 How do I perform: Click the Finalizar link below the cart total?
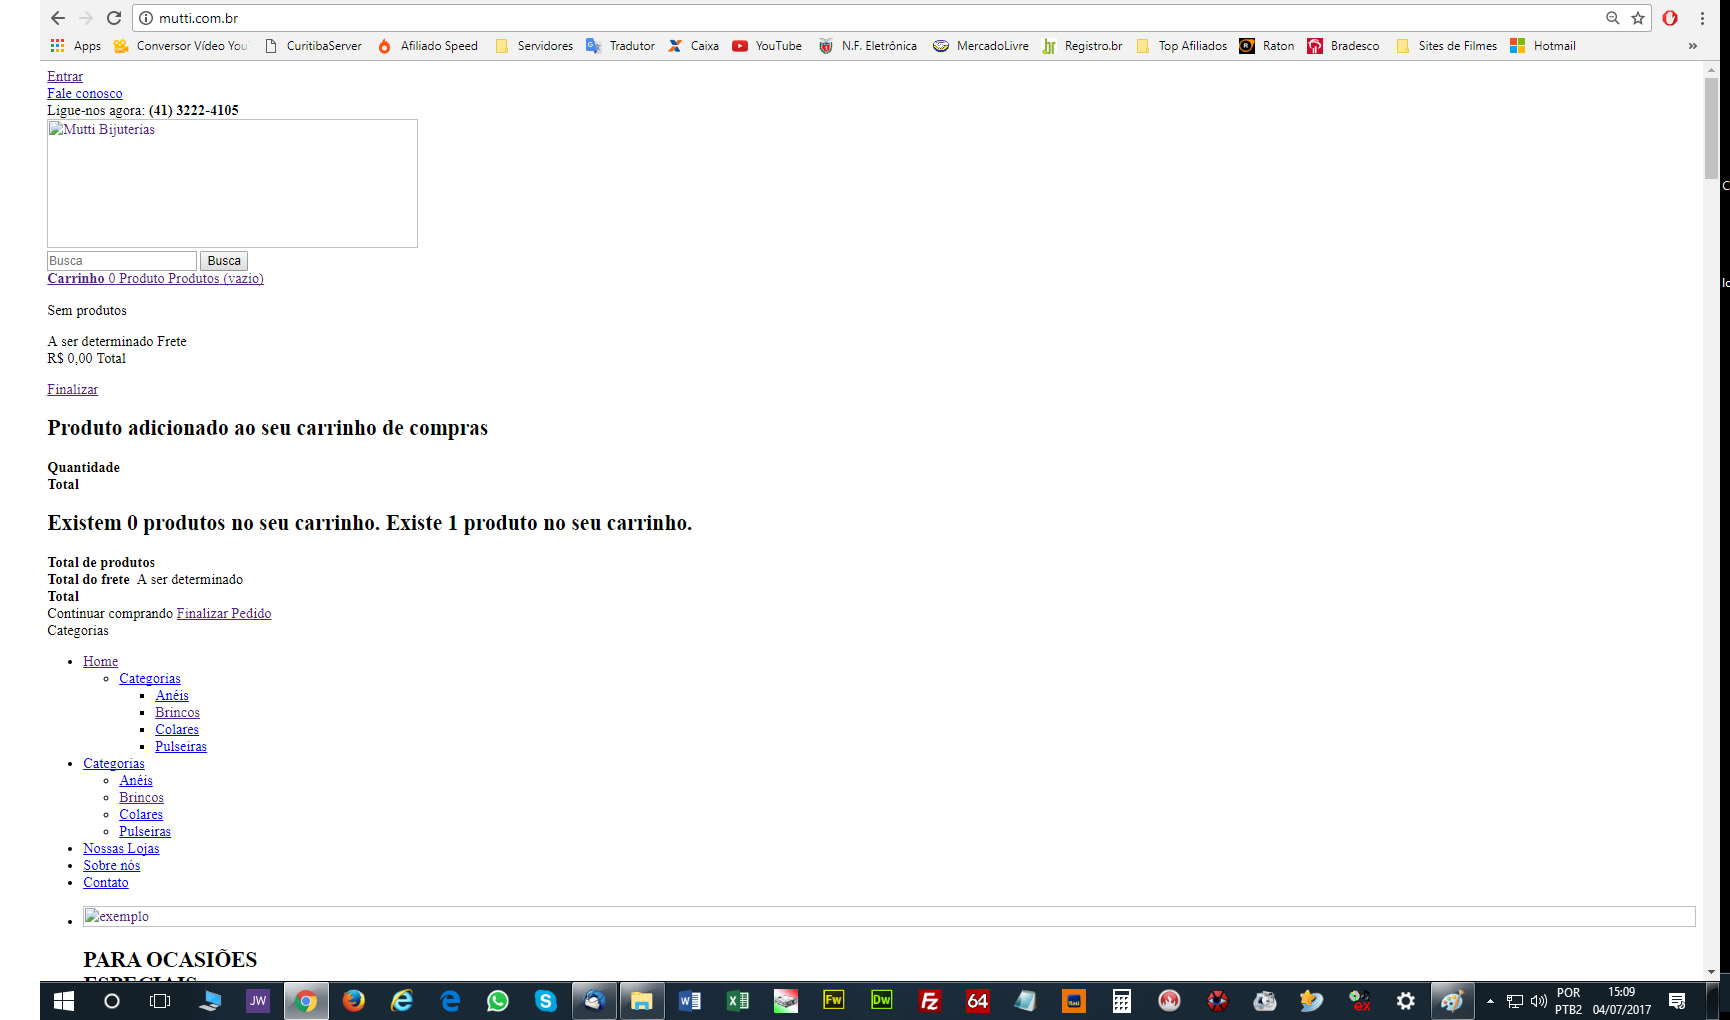pos(73,390)
